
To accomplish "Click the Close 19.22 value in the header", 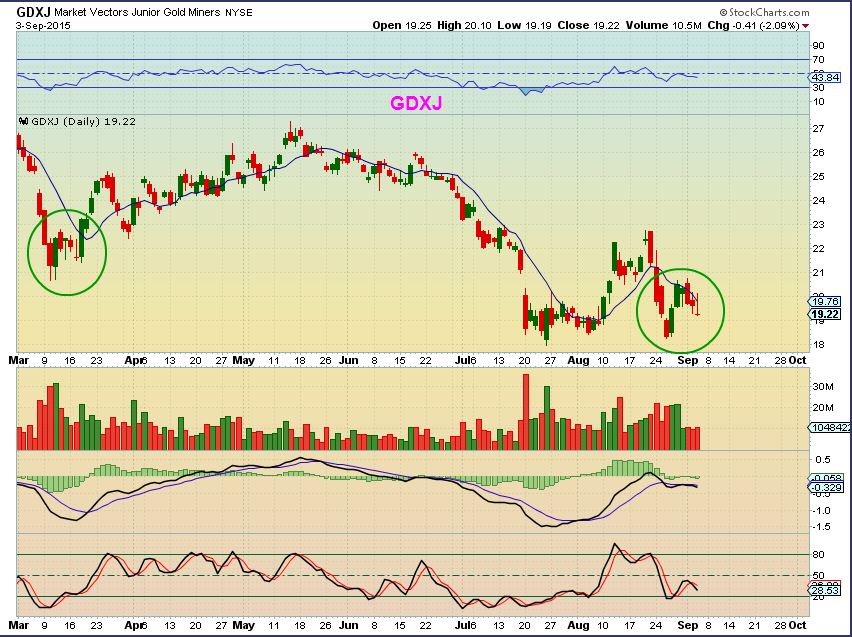I will 588,26.
